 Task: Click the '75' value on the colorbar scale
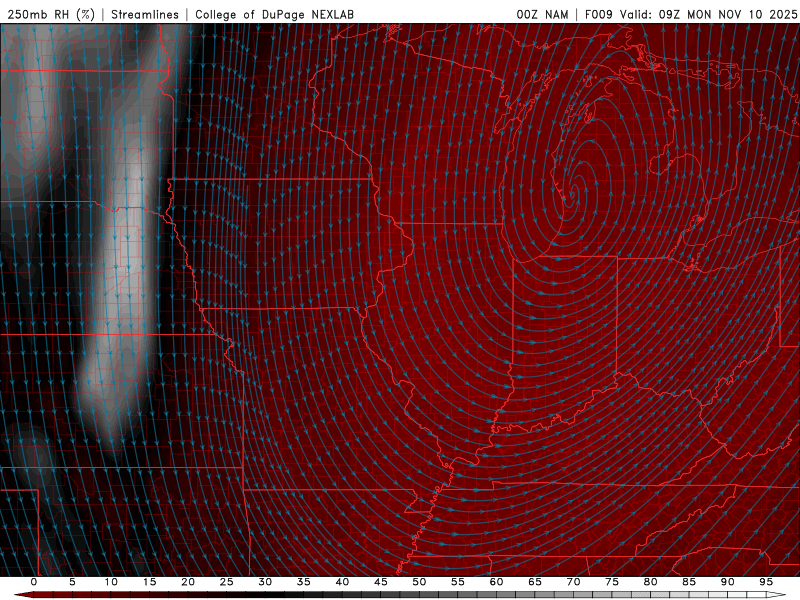612,582
